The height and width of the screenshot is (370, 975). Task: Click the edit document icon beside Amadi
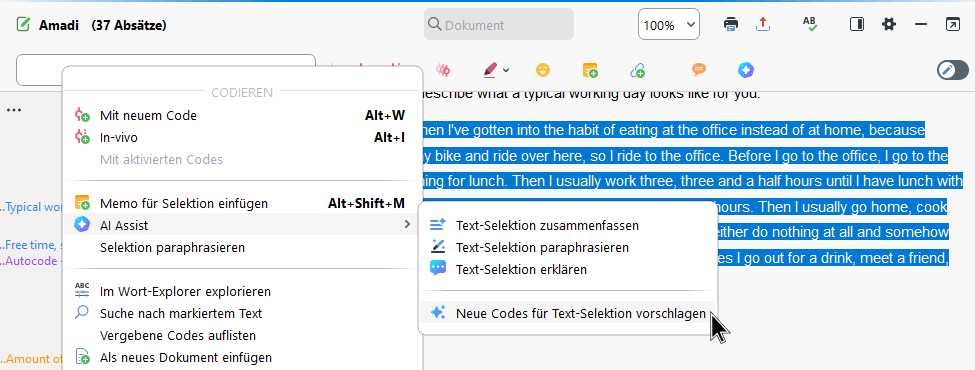coord(23,25)
